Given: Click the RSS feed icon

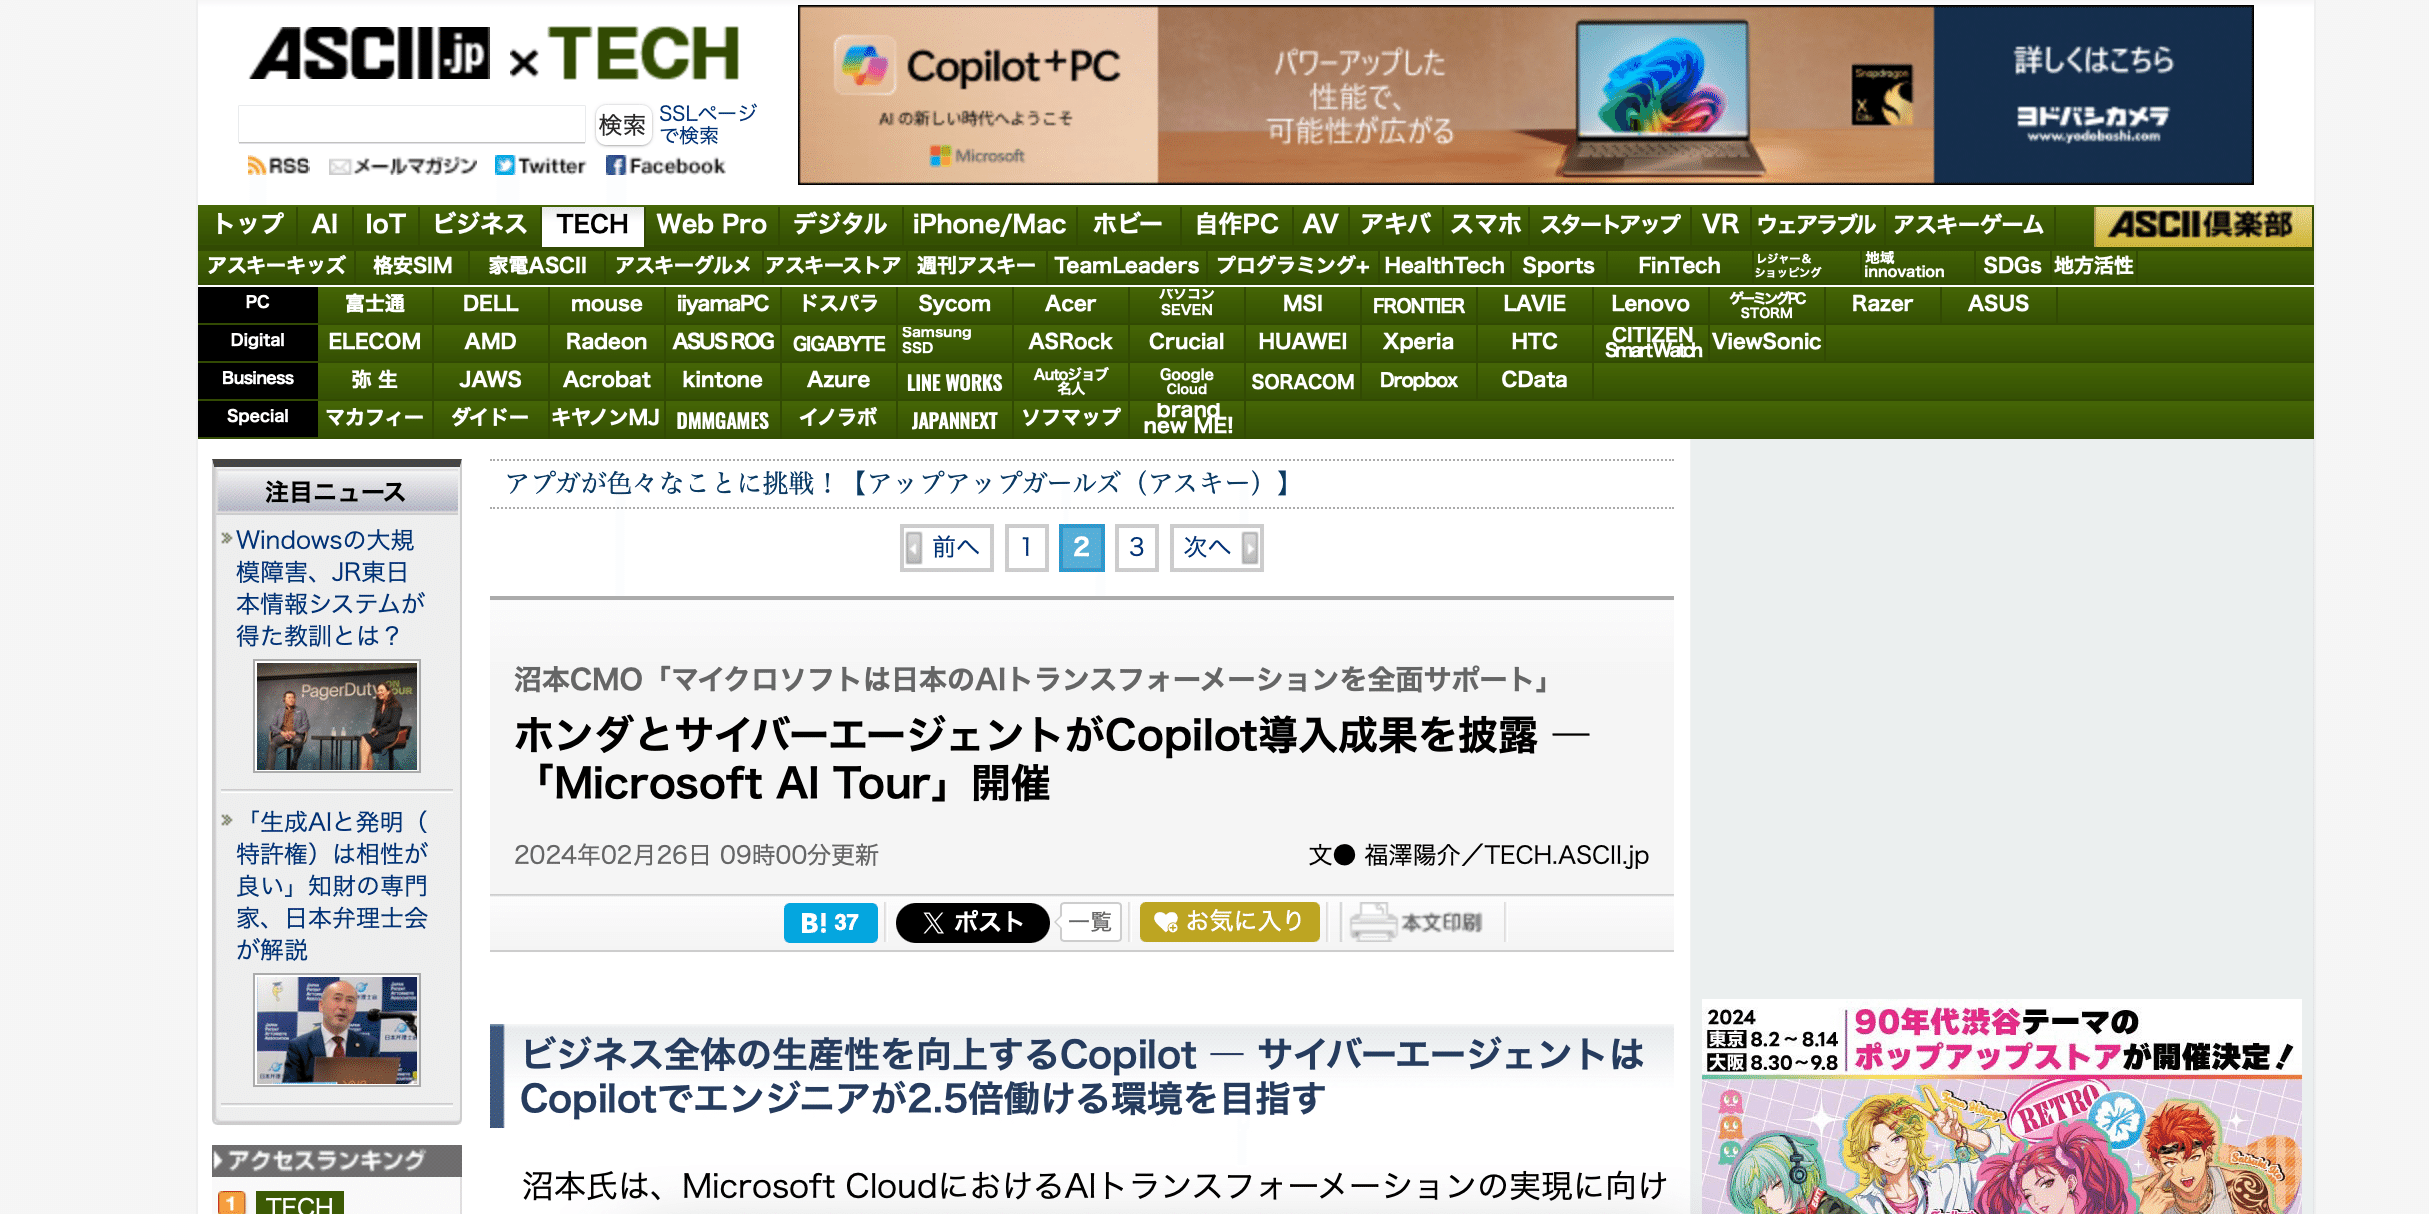Looking at the screenshot, I should 256,166.
